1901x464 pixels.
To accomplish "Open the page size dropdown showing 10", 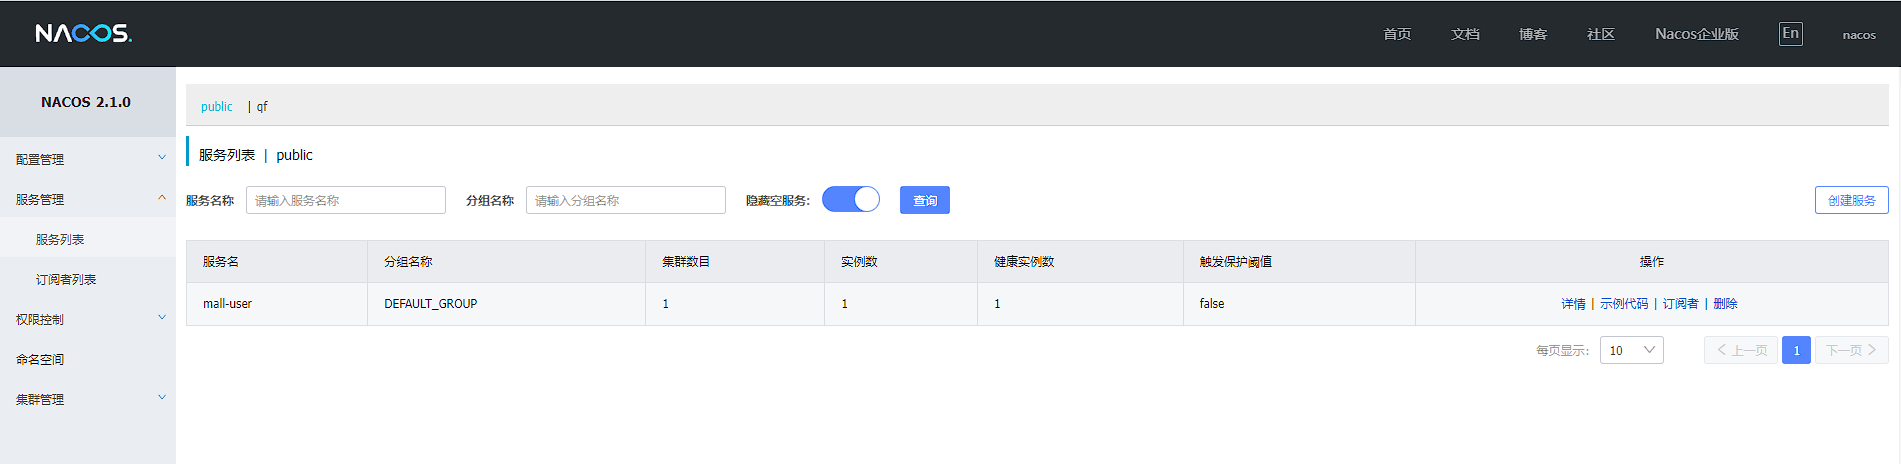I will [x=1631, y=350].
